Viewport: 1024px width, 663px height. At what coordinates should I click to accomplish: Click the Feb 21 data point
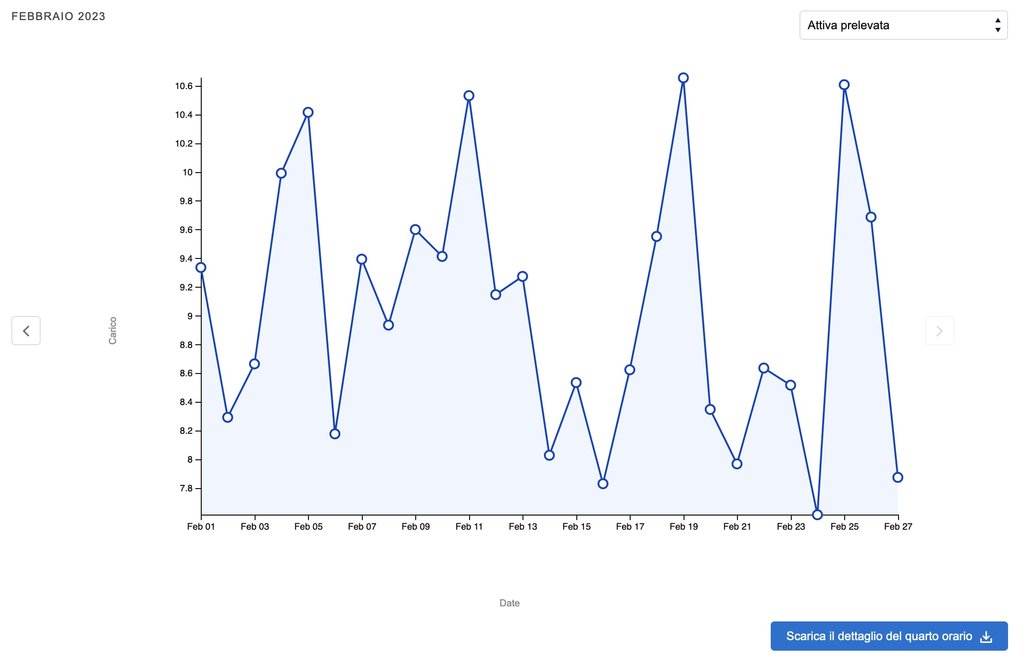[737, 464]
